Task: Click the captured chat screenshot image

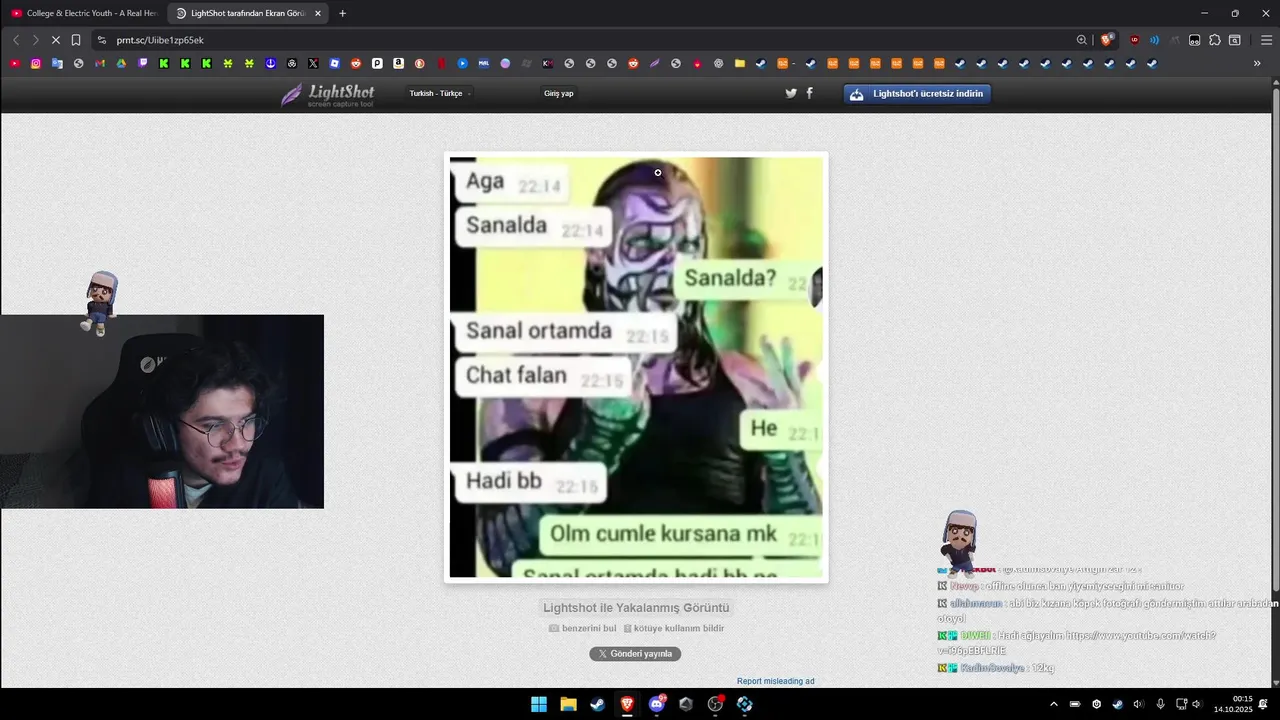Action: pyautogui.click(x=636, y=367)
